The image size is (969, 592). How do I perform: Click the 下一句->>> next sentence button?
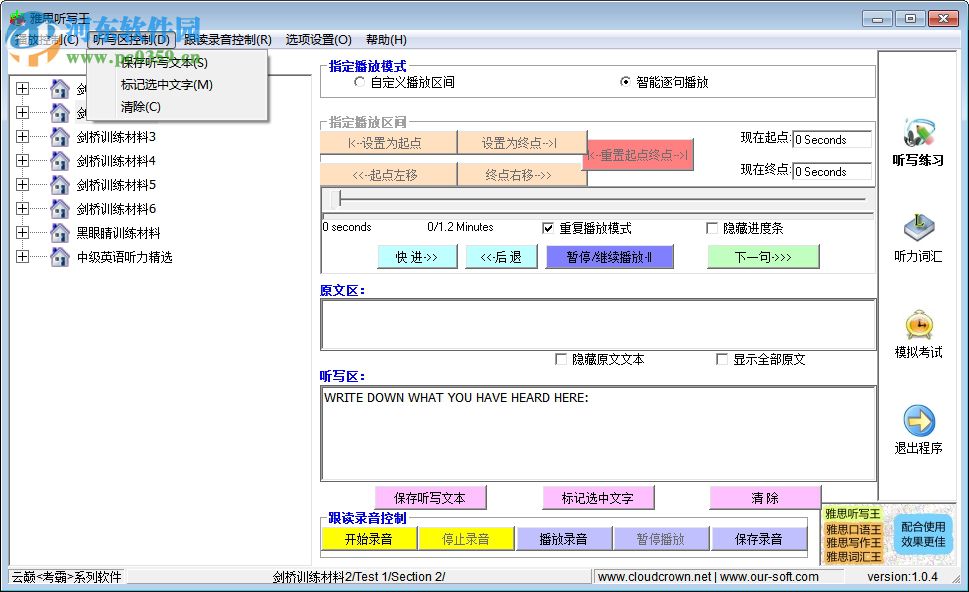pos(763,256)
